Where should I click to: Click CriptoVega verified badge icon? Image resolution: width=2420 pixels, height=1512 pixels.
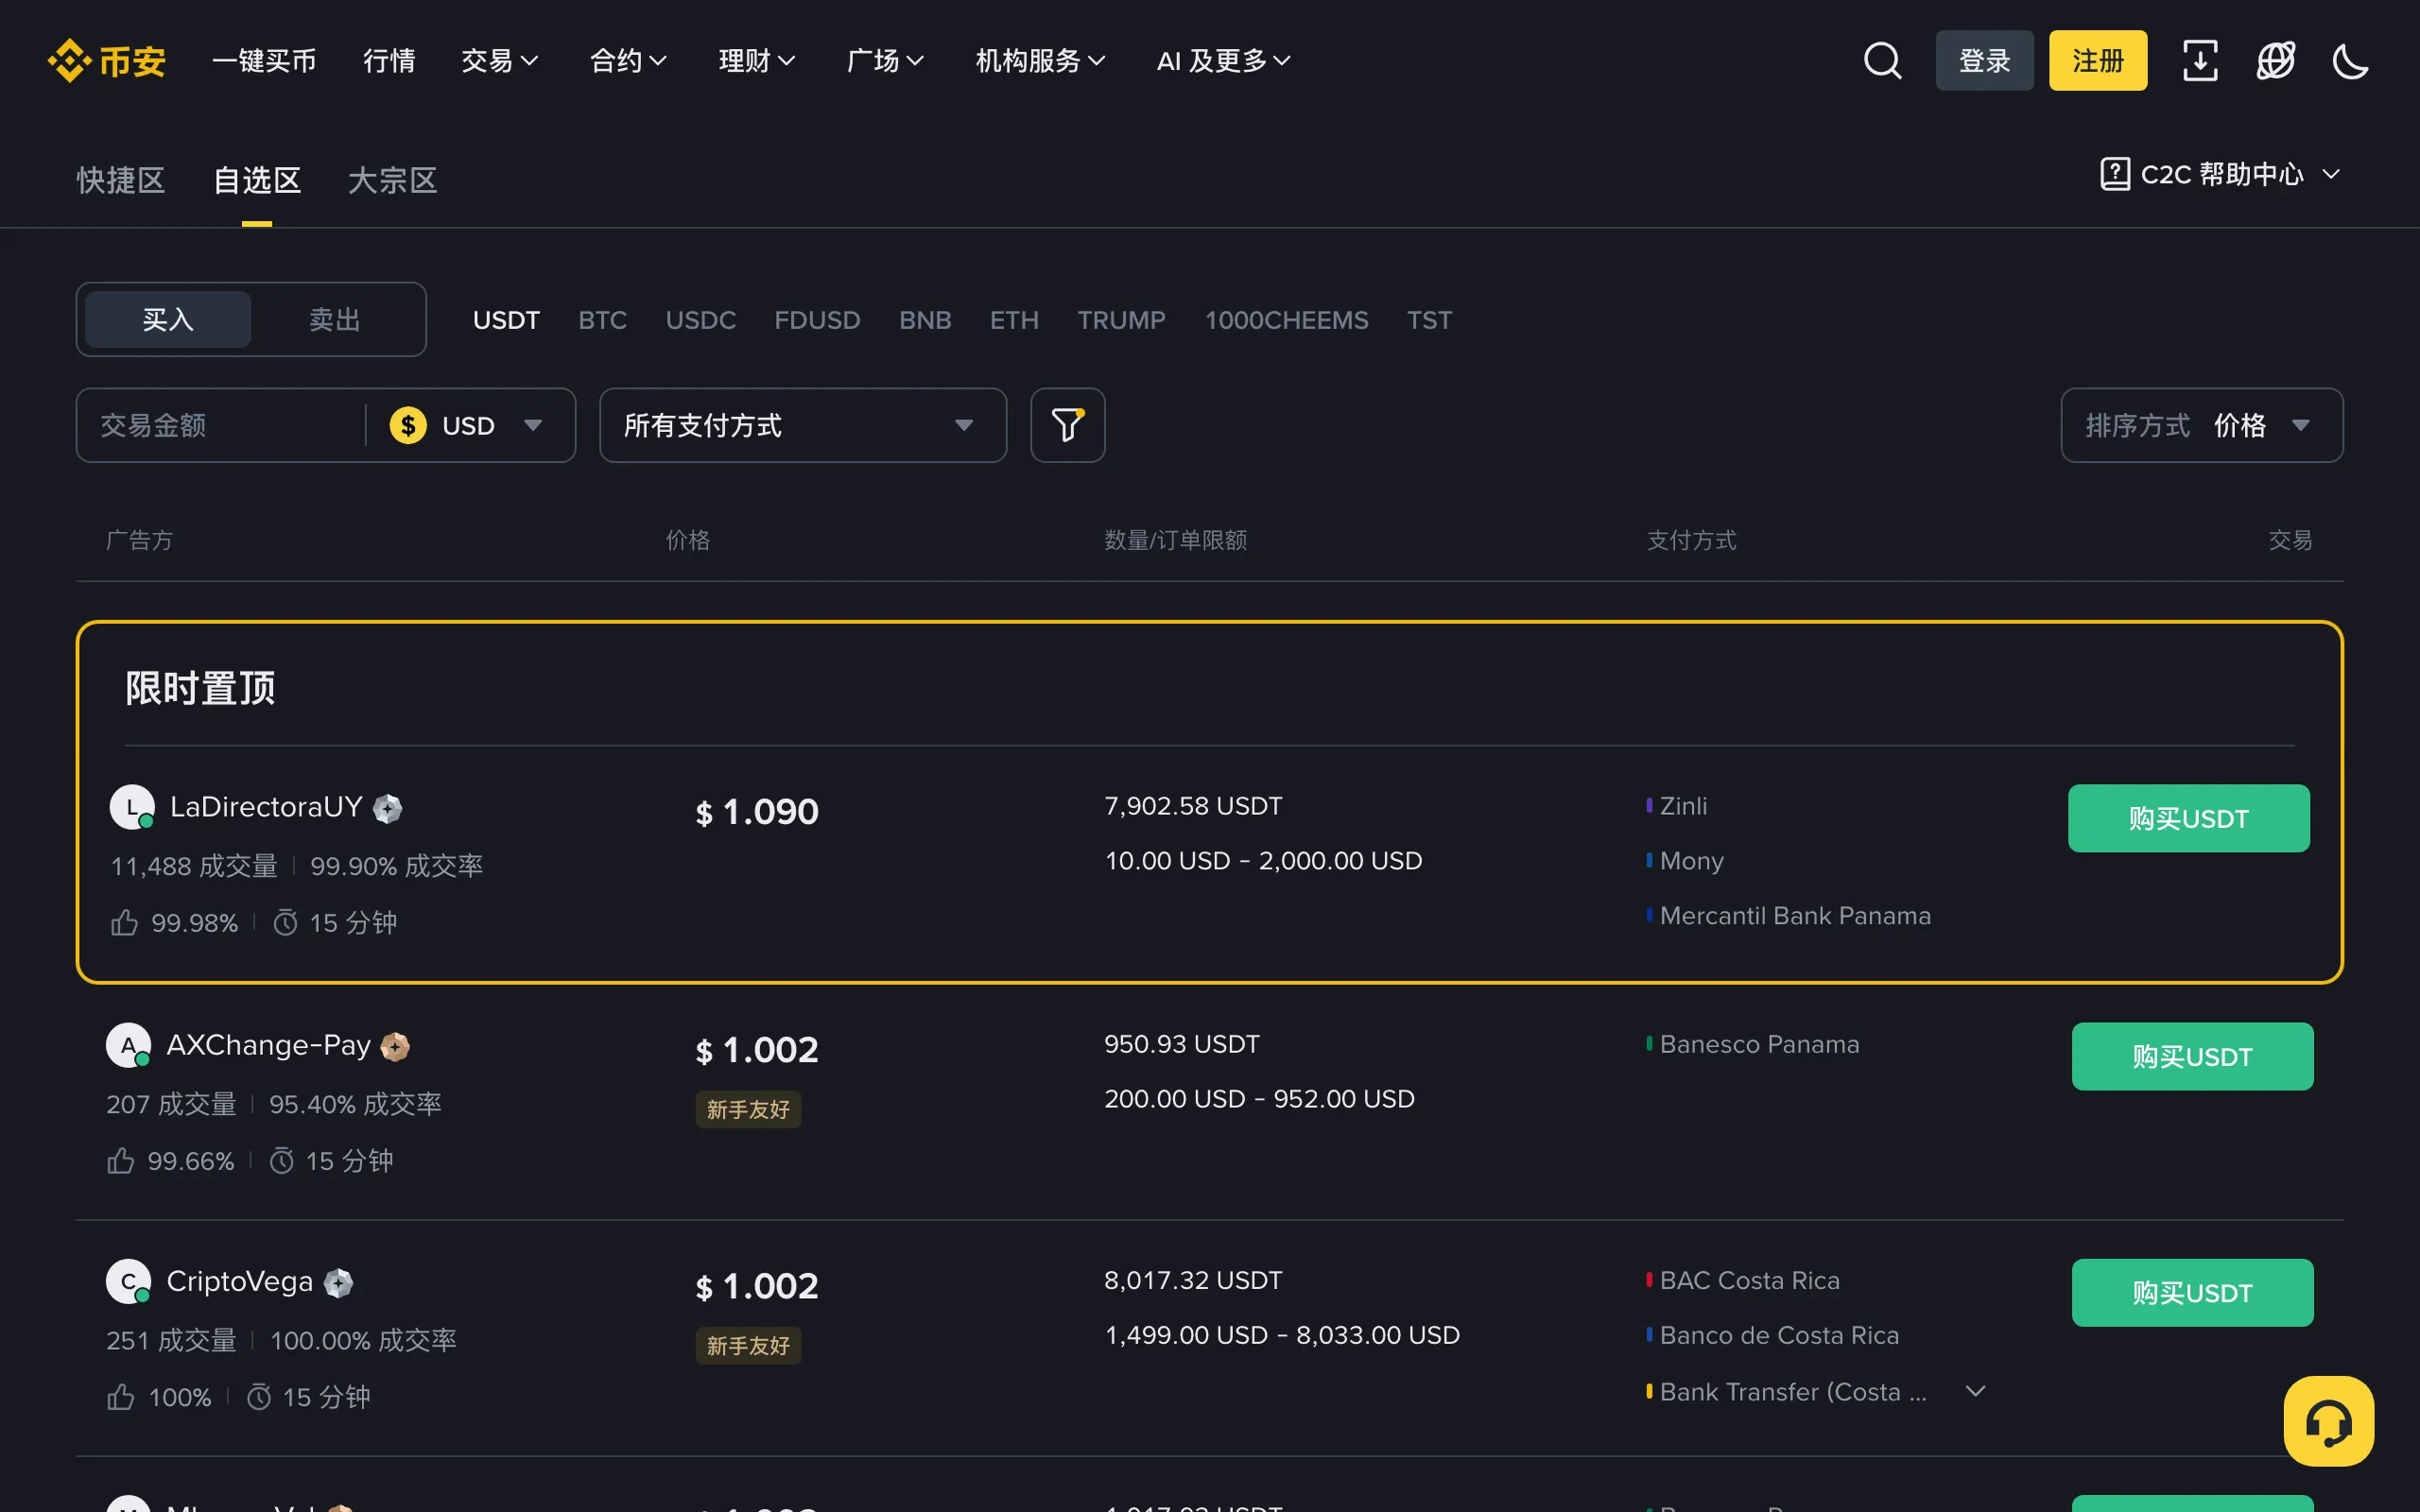(x=339, y=1283)
